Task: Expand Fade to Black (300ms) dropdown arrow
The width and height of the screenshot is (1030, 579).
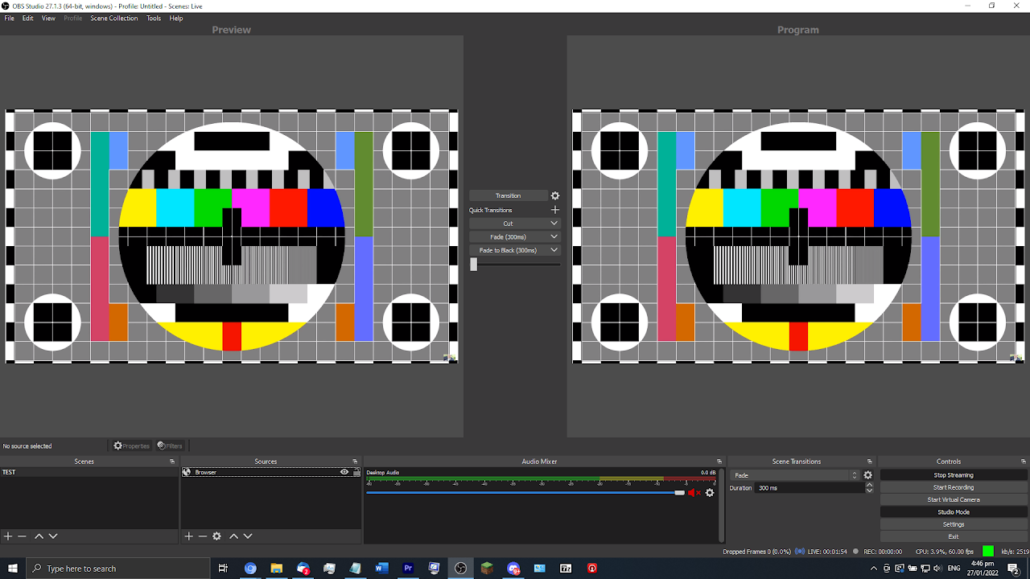Action: click(x=554, y=250)
